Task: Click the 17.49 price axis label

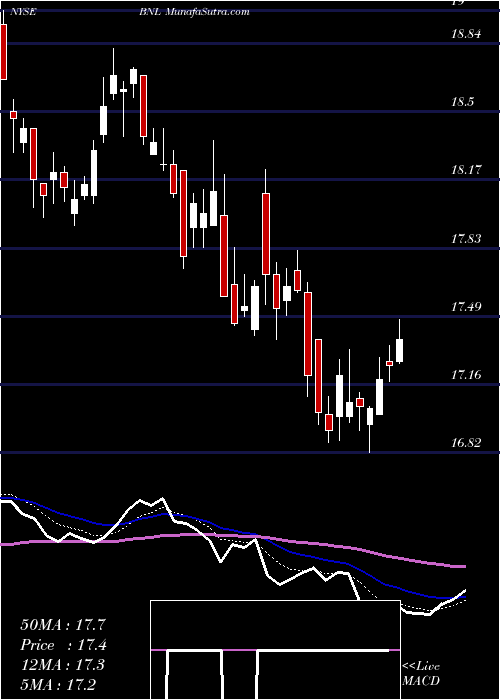Action: coord(466,307)
